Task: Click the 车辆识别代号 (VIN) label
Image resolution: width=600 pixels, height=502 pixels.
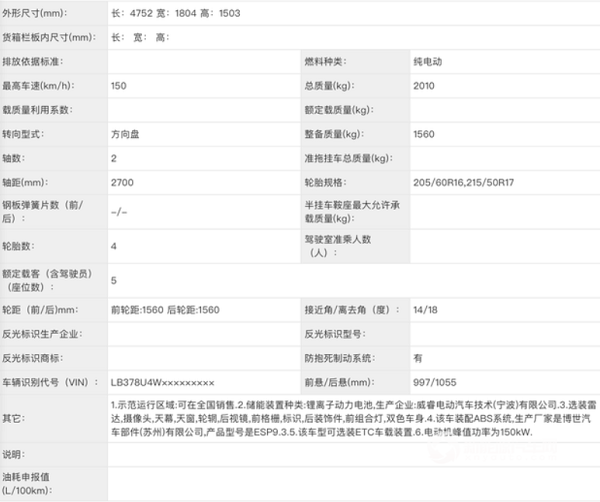Action: (50, 382)
